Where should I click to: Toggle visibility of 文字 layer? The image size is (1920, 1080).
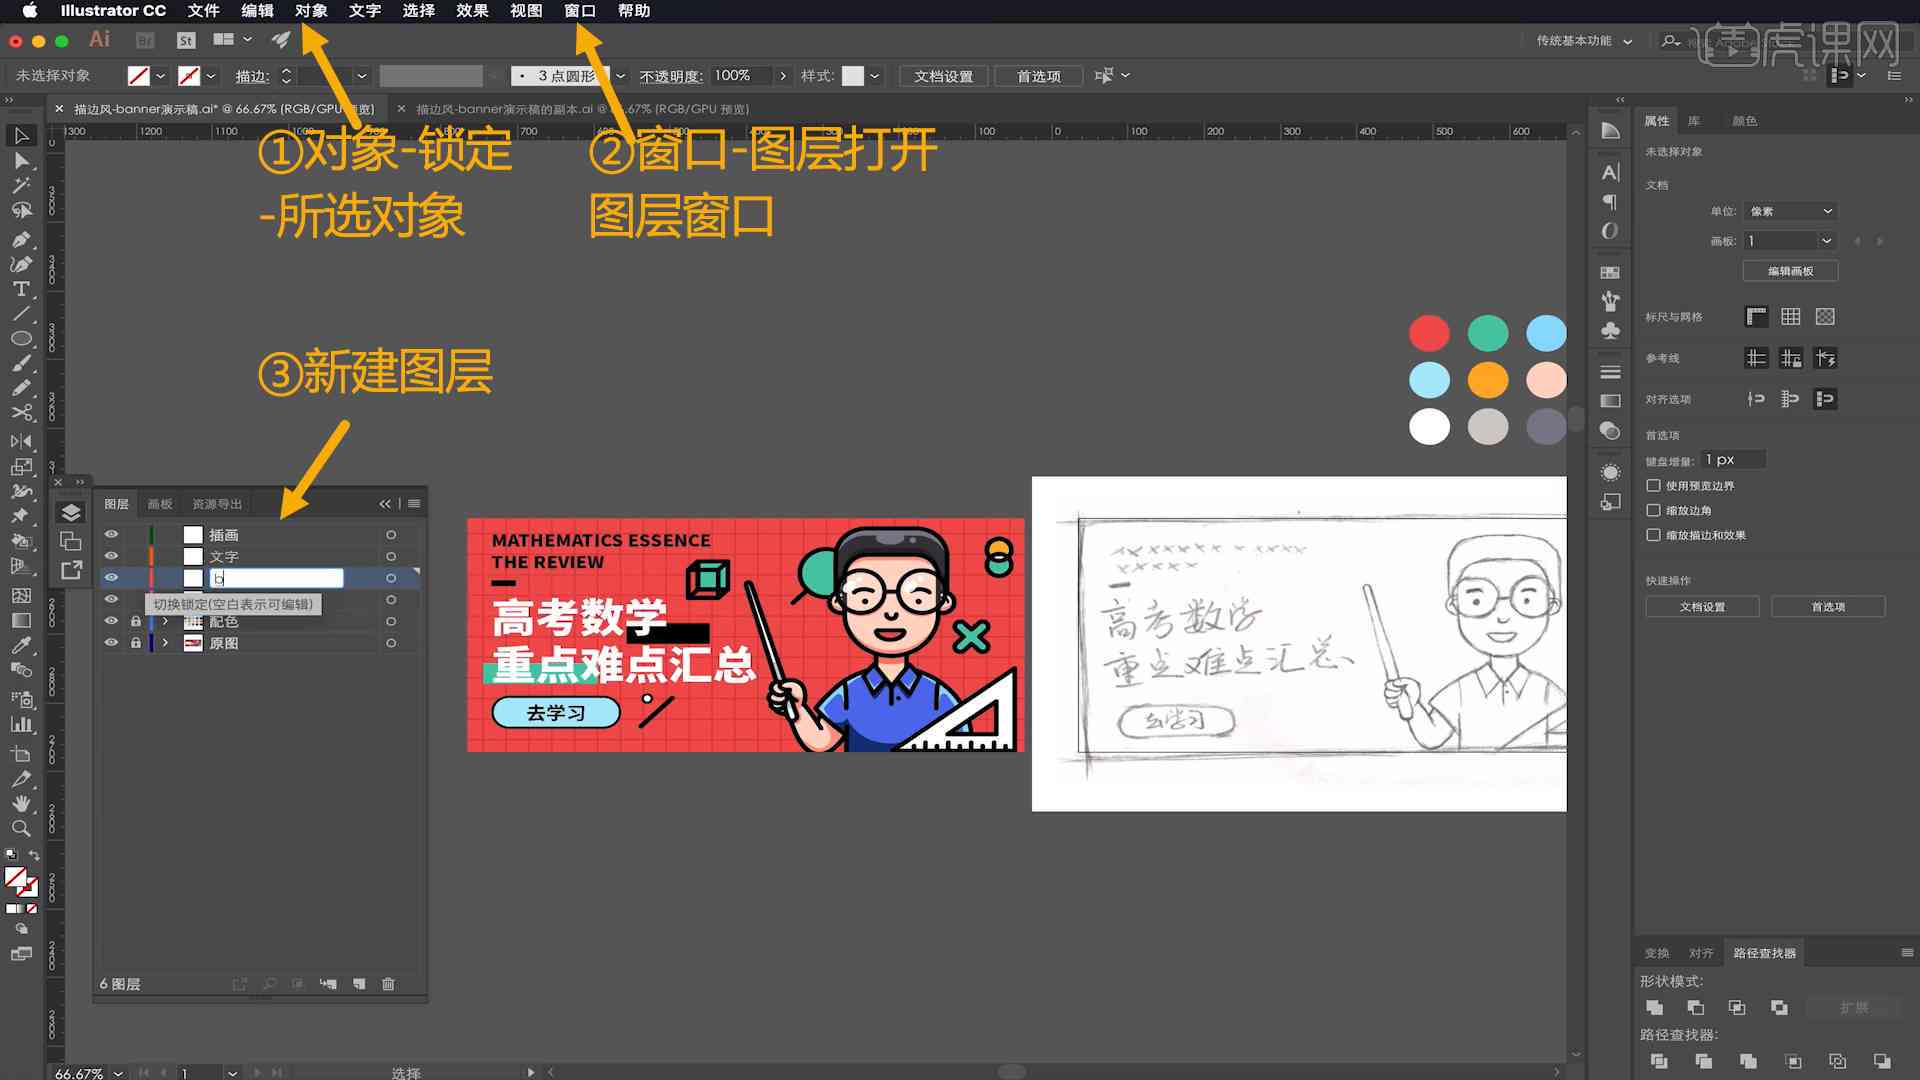[111, 555]
